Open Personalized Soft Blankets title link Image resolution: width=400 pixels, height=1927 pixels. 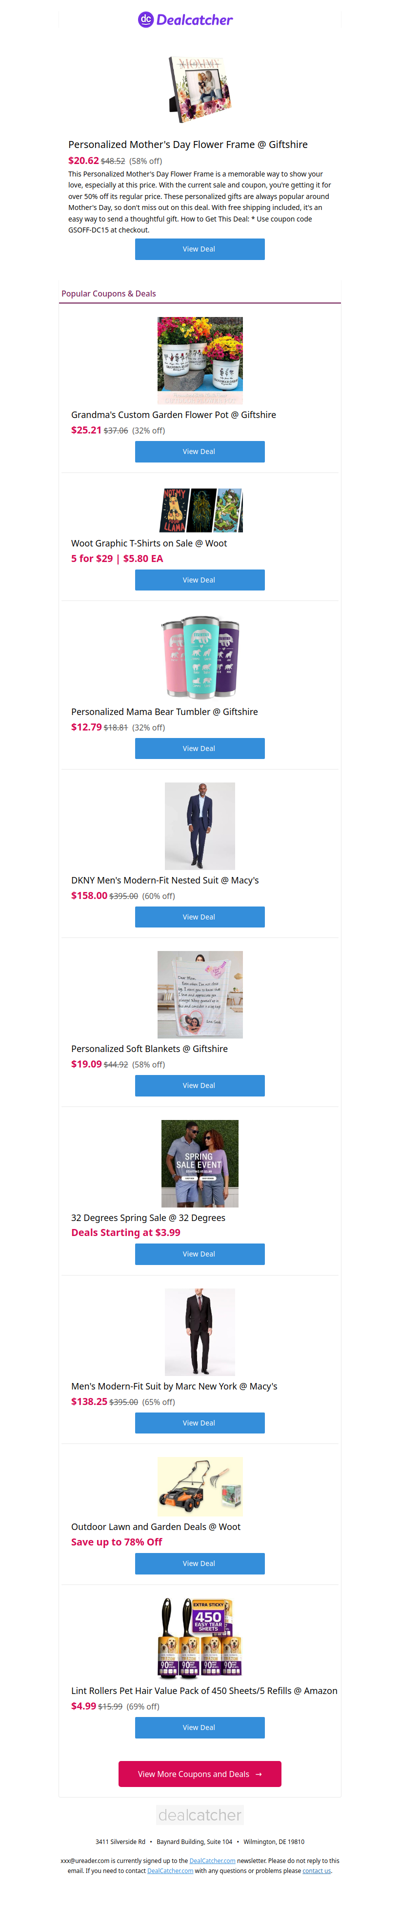[x=149, y=1049]
